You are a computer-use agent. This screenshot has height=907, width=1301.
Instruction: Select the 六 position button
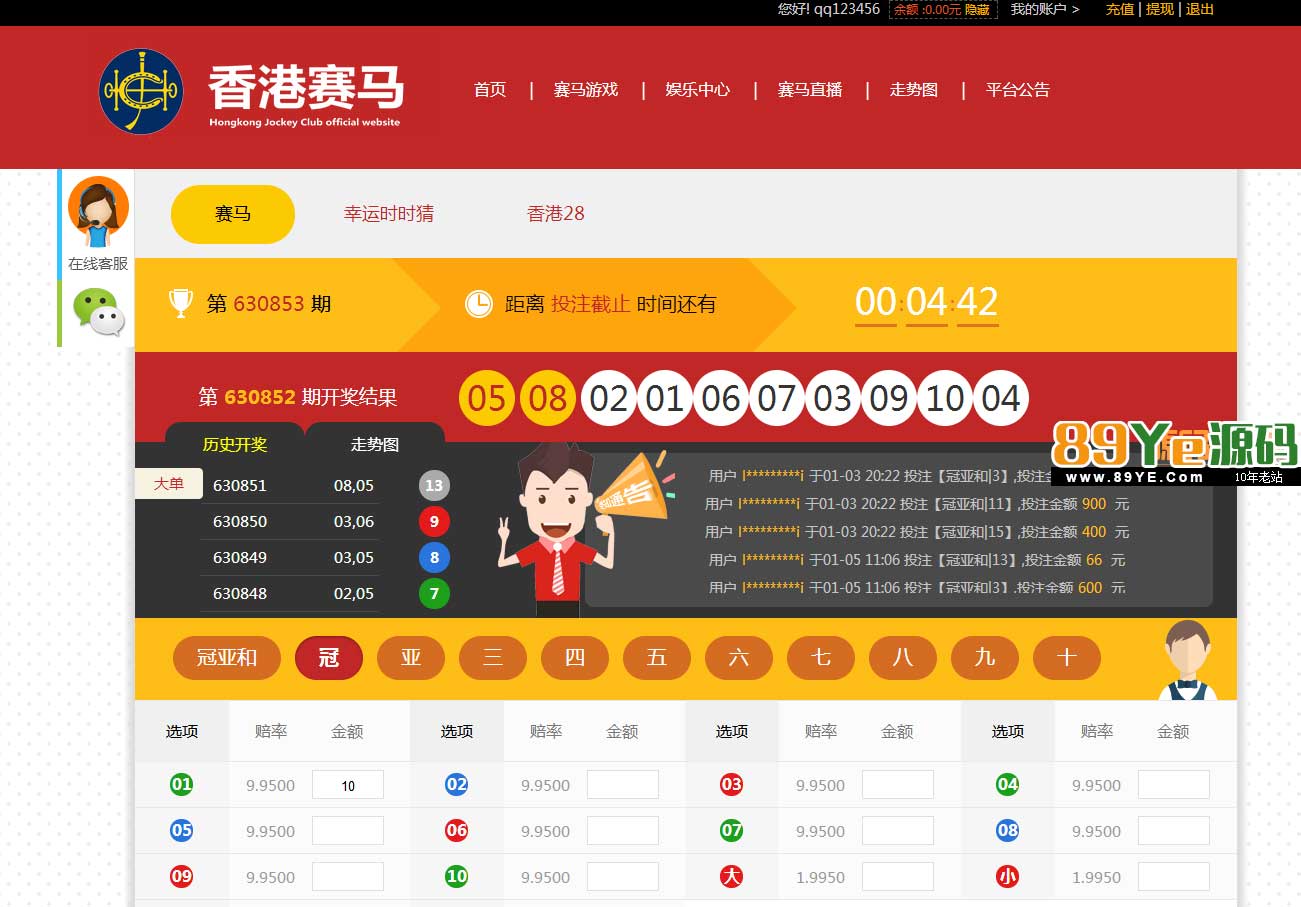[x=739, y=658]
